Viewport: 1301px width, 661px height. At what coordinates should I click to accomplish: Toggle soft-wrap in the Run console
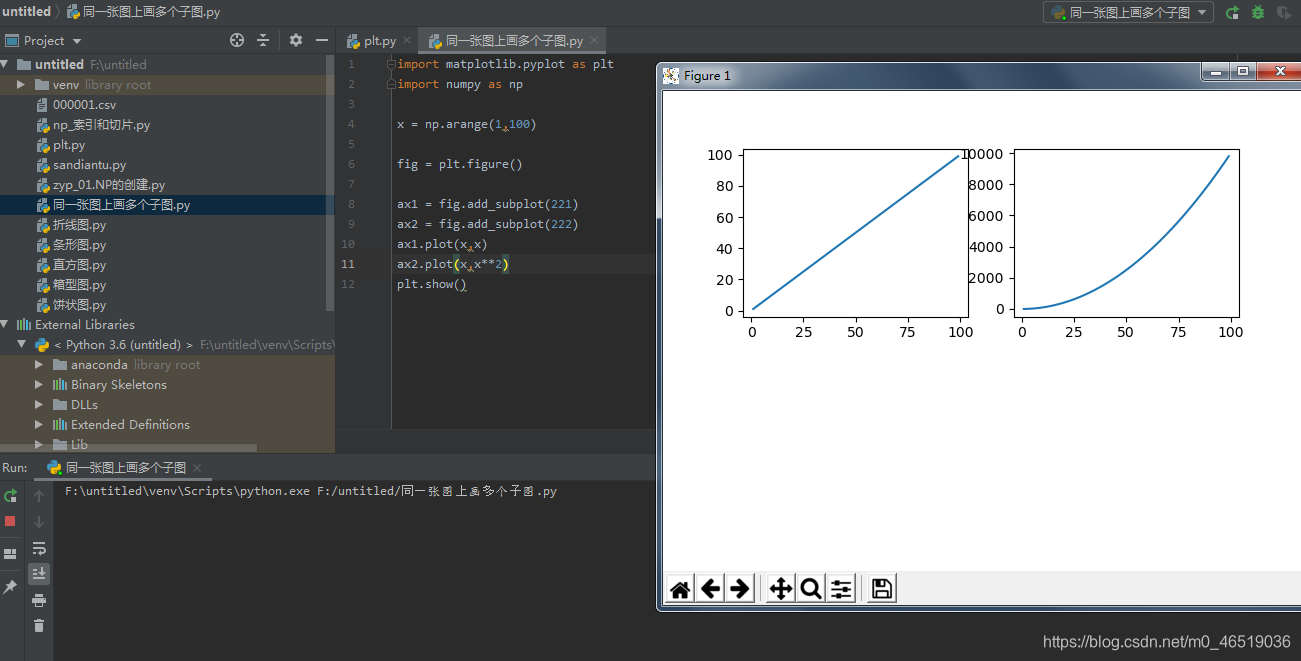39,548
